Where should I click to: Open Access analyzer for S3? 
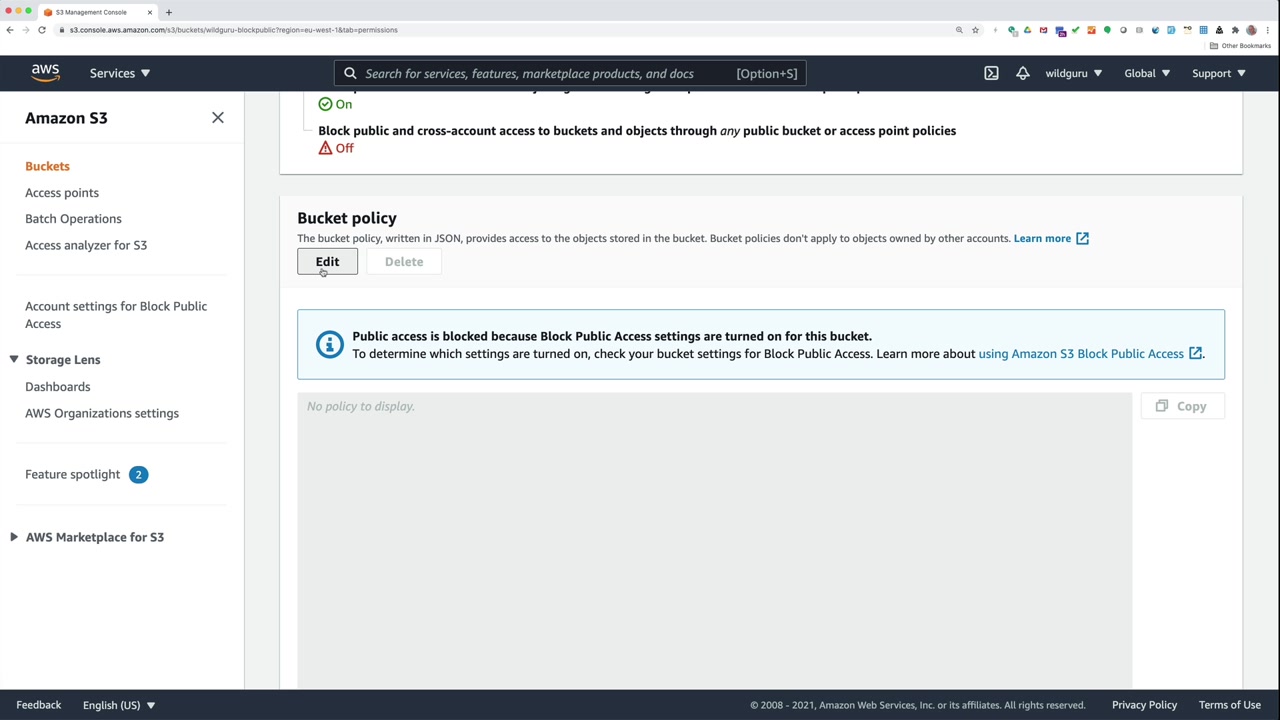coord(86,245)
